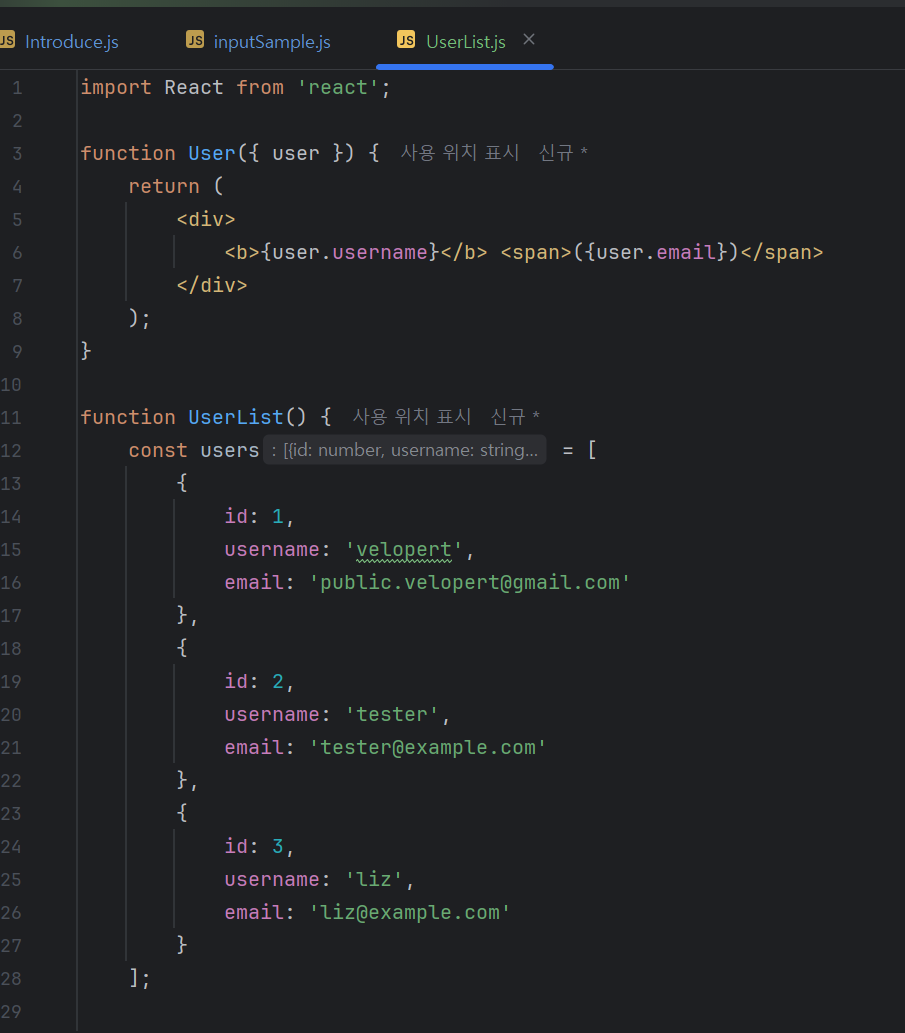Click 'liz@example.com' email string
This screenshot has height=1033, width=905.
(410, 912)
